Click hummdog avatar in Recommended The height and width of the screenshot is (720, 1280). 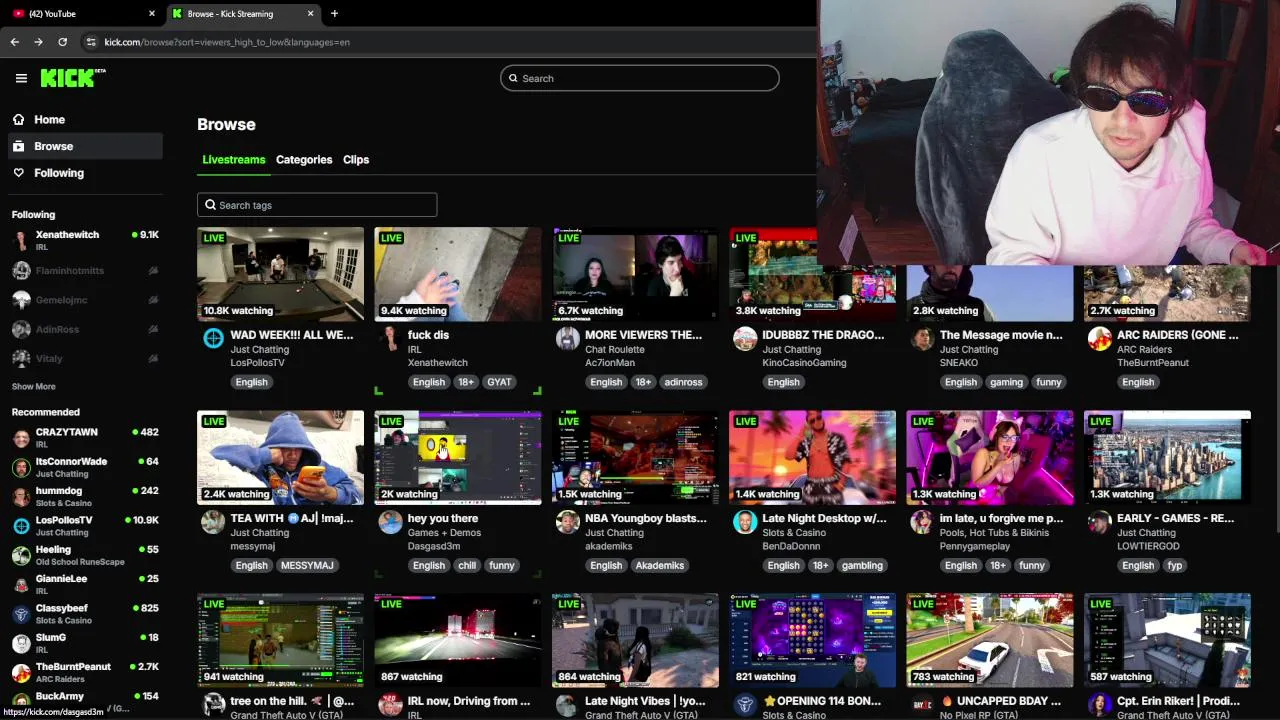pyautogui.click(x=21, y=497)
